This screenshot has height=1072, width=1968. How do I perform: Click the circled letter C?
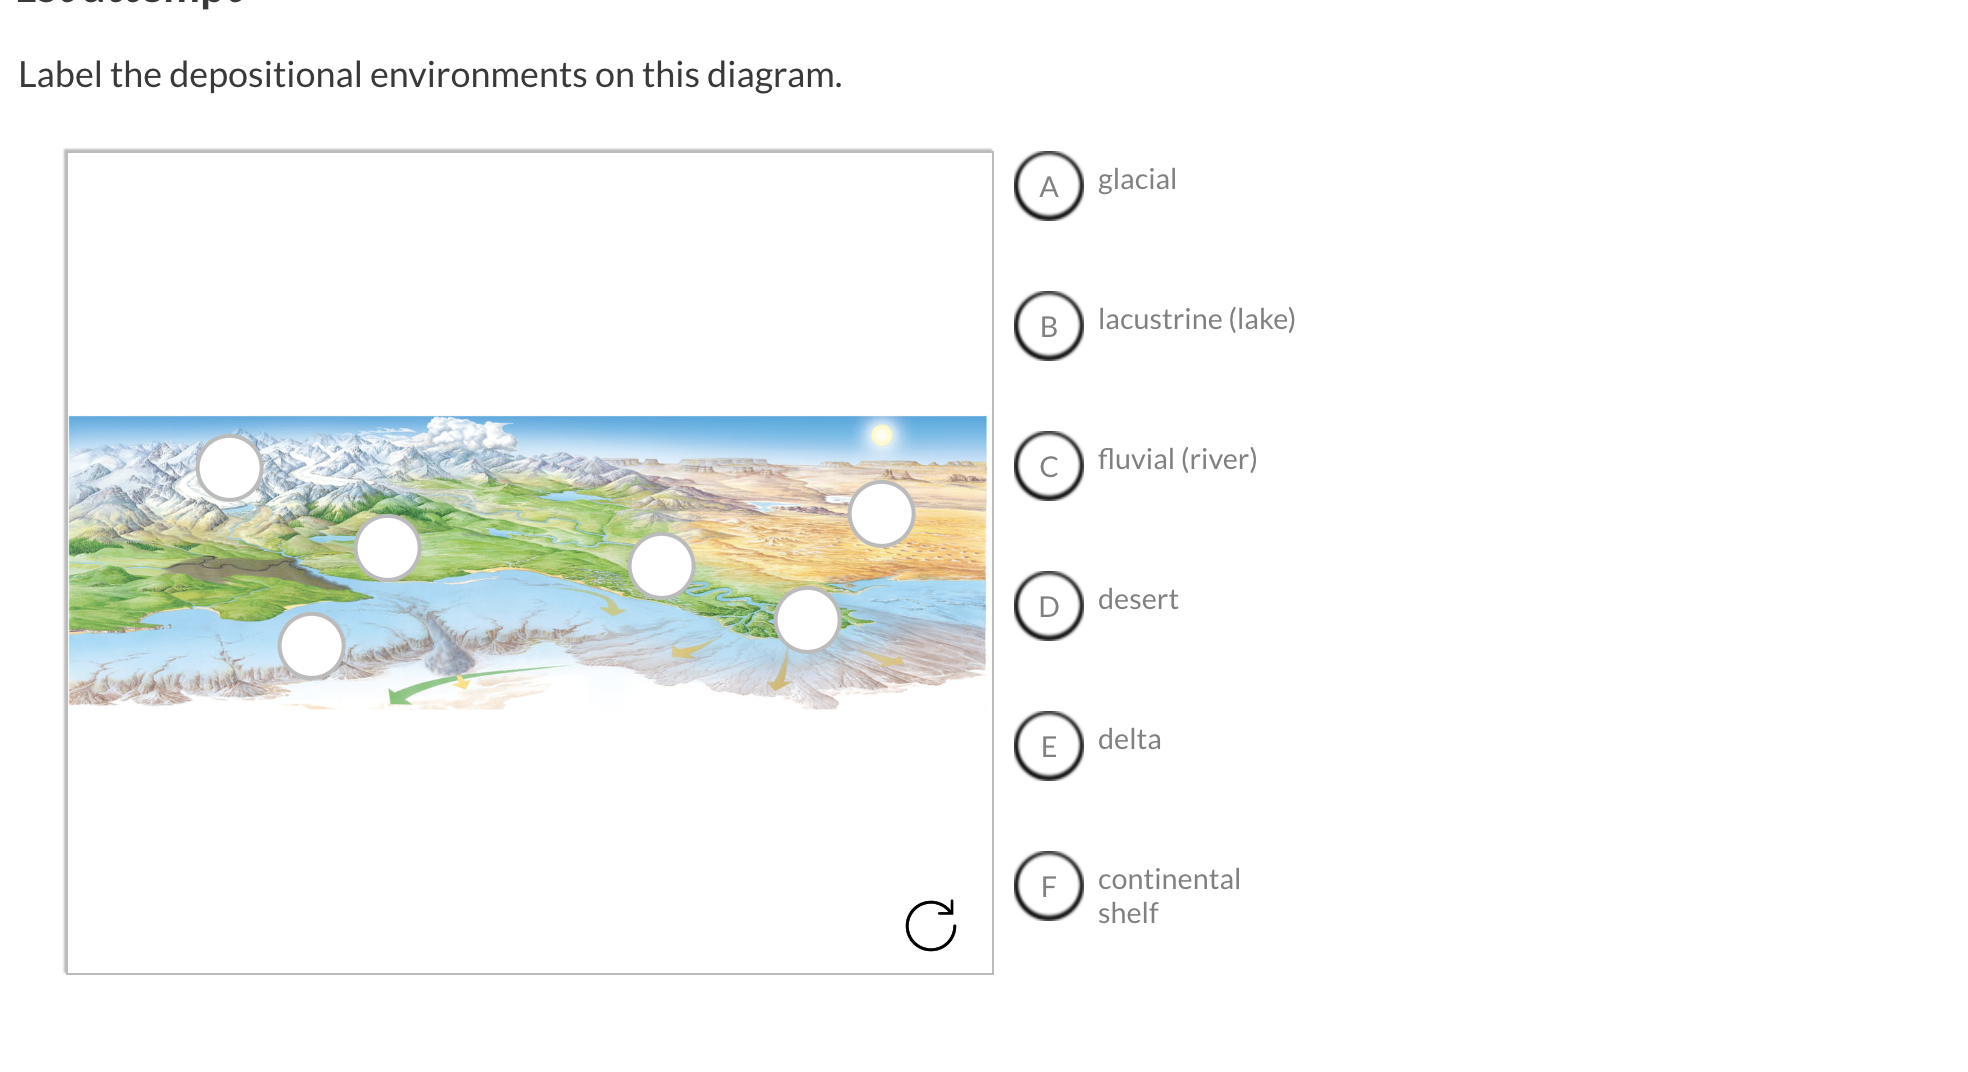click(x=1048, y=465)
